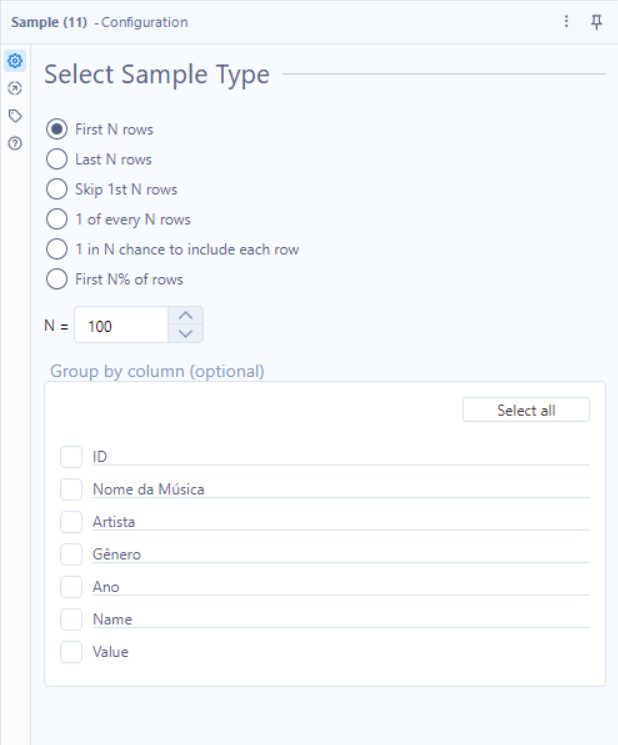The height and width of the screenshot is (745, 618).
Task: Click the Select all button
Action: pyautogui.click(x=526, y=410)
